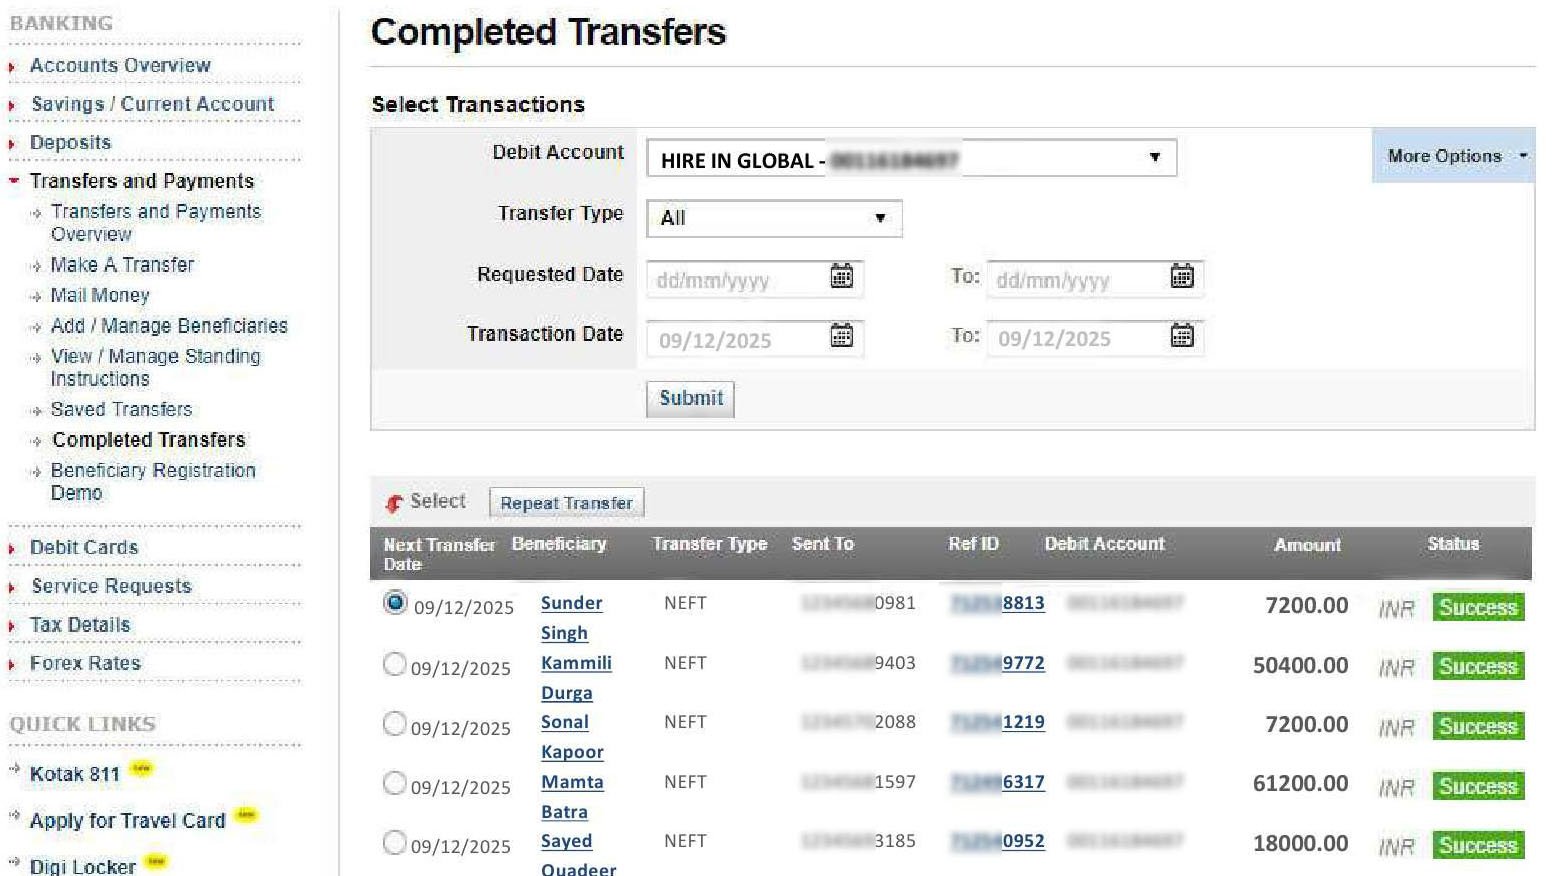Select radio button for Kammili Durga transfer
The height and width of the screenshot is (876, 1554).
click(x=395, y=664)
